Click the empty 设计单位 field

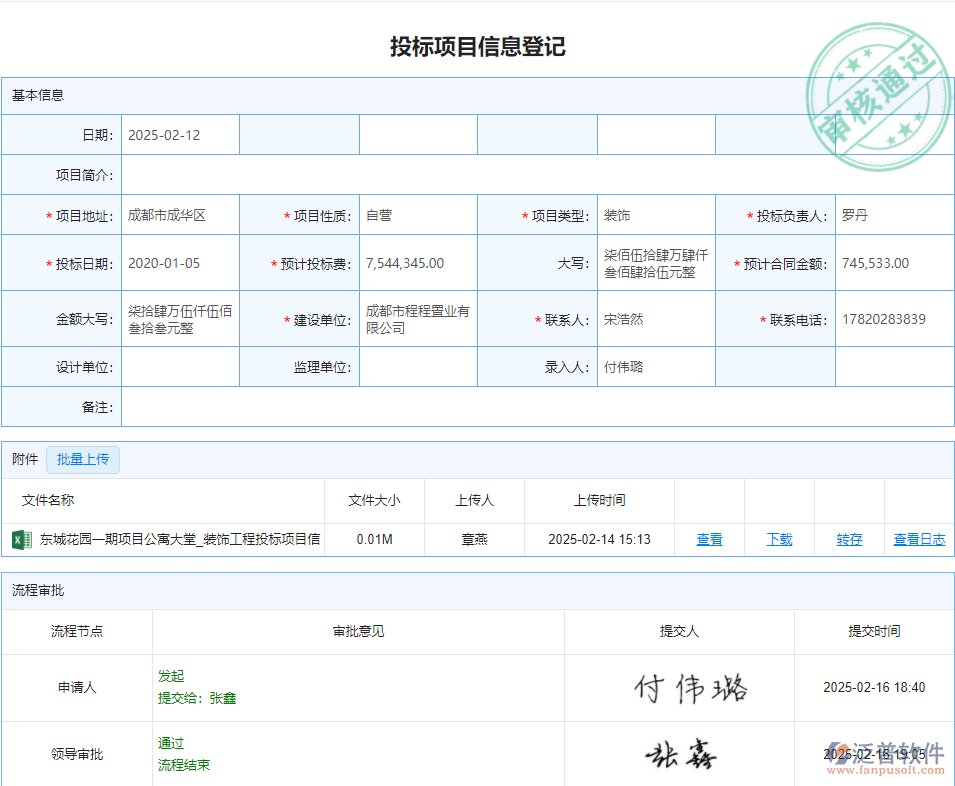[x=180, y=366]
